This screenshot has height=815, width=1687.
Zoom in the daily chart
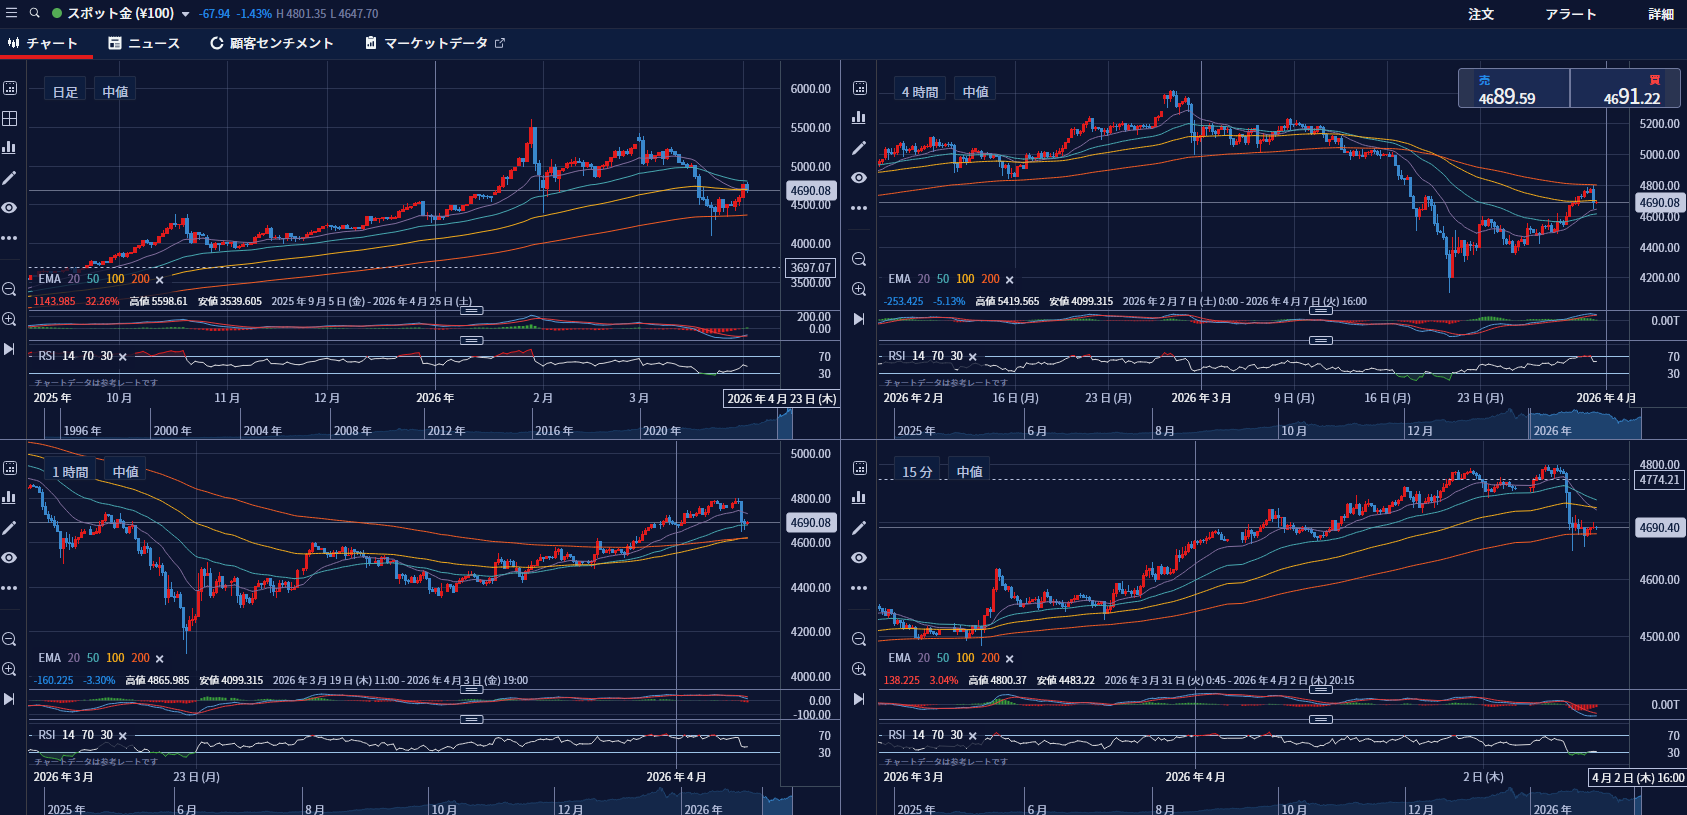tap(10, 319)
